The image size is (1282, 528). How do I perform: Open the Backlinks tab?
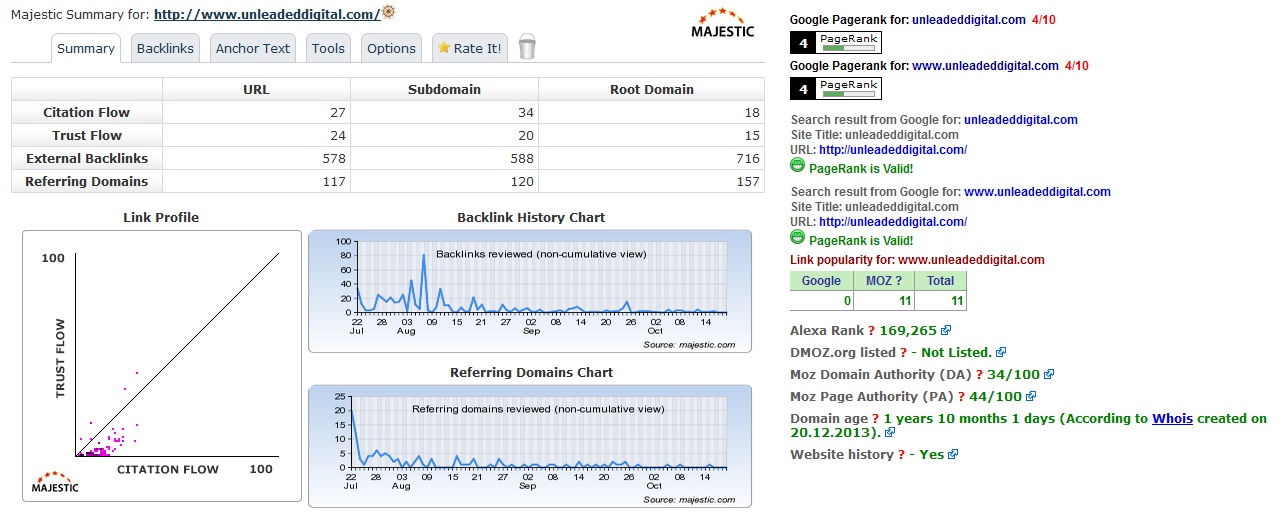(x=165, y=48)
